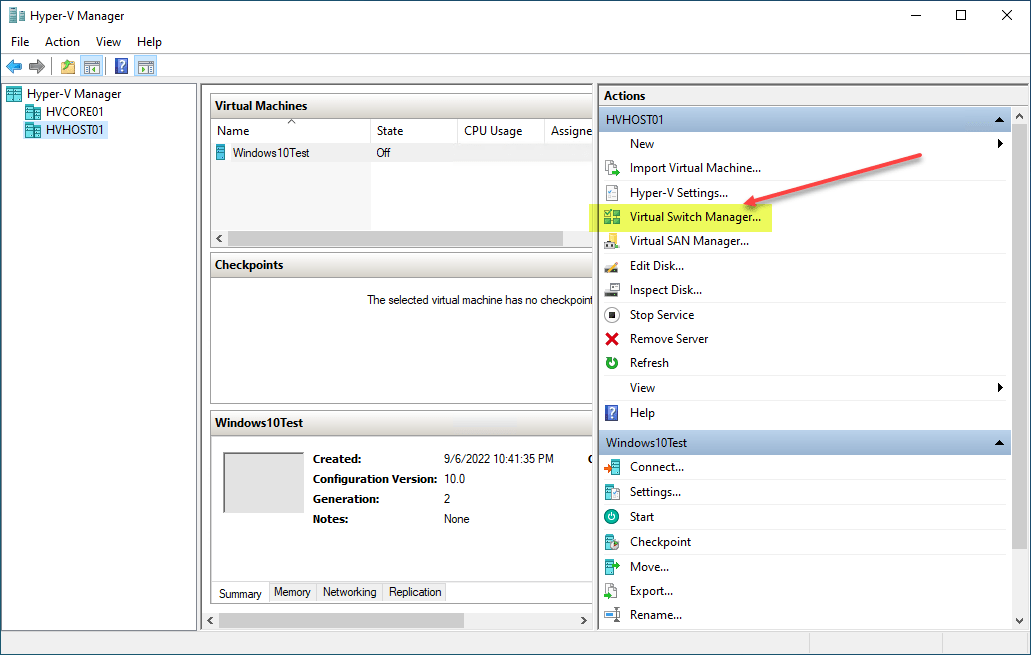Screen dimensions: 1031x655
Task: Open the Help menu in menu bar
Action: [149, 41]
